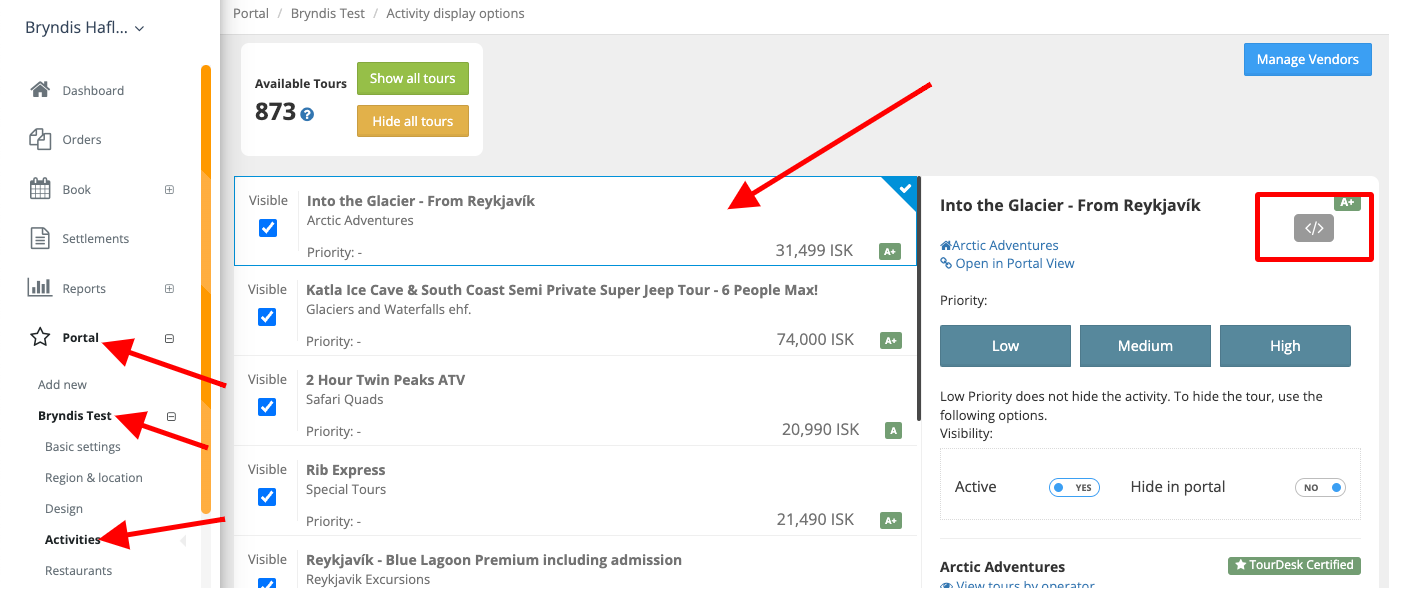
Task: Toggle Active to NO for the tour
Action: pos(1074,487)
